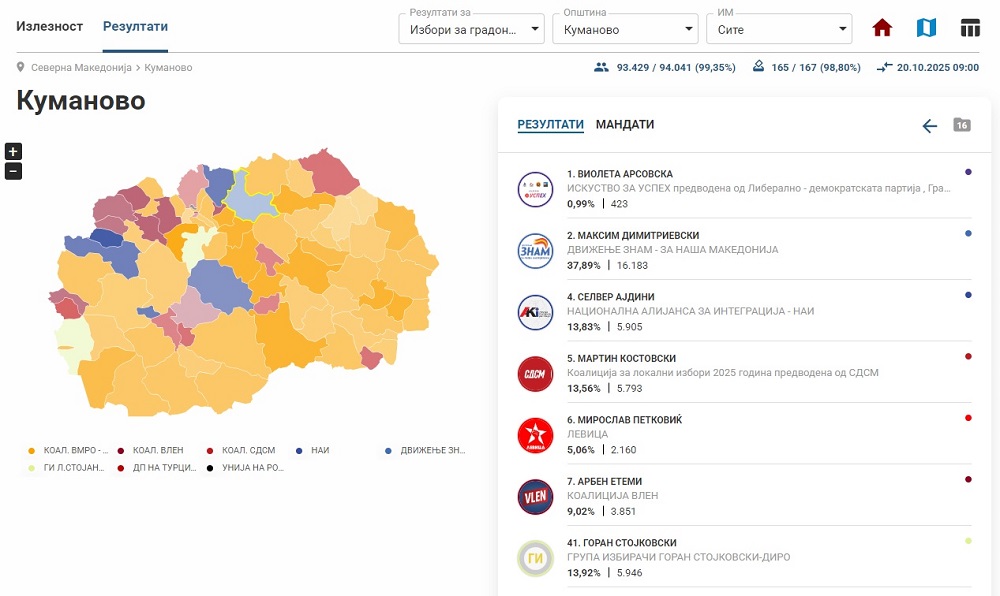1000x596 pixels.
Task: Click the VLEN coalition logo
Action: click(535, 497)
